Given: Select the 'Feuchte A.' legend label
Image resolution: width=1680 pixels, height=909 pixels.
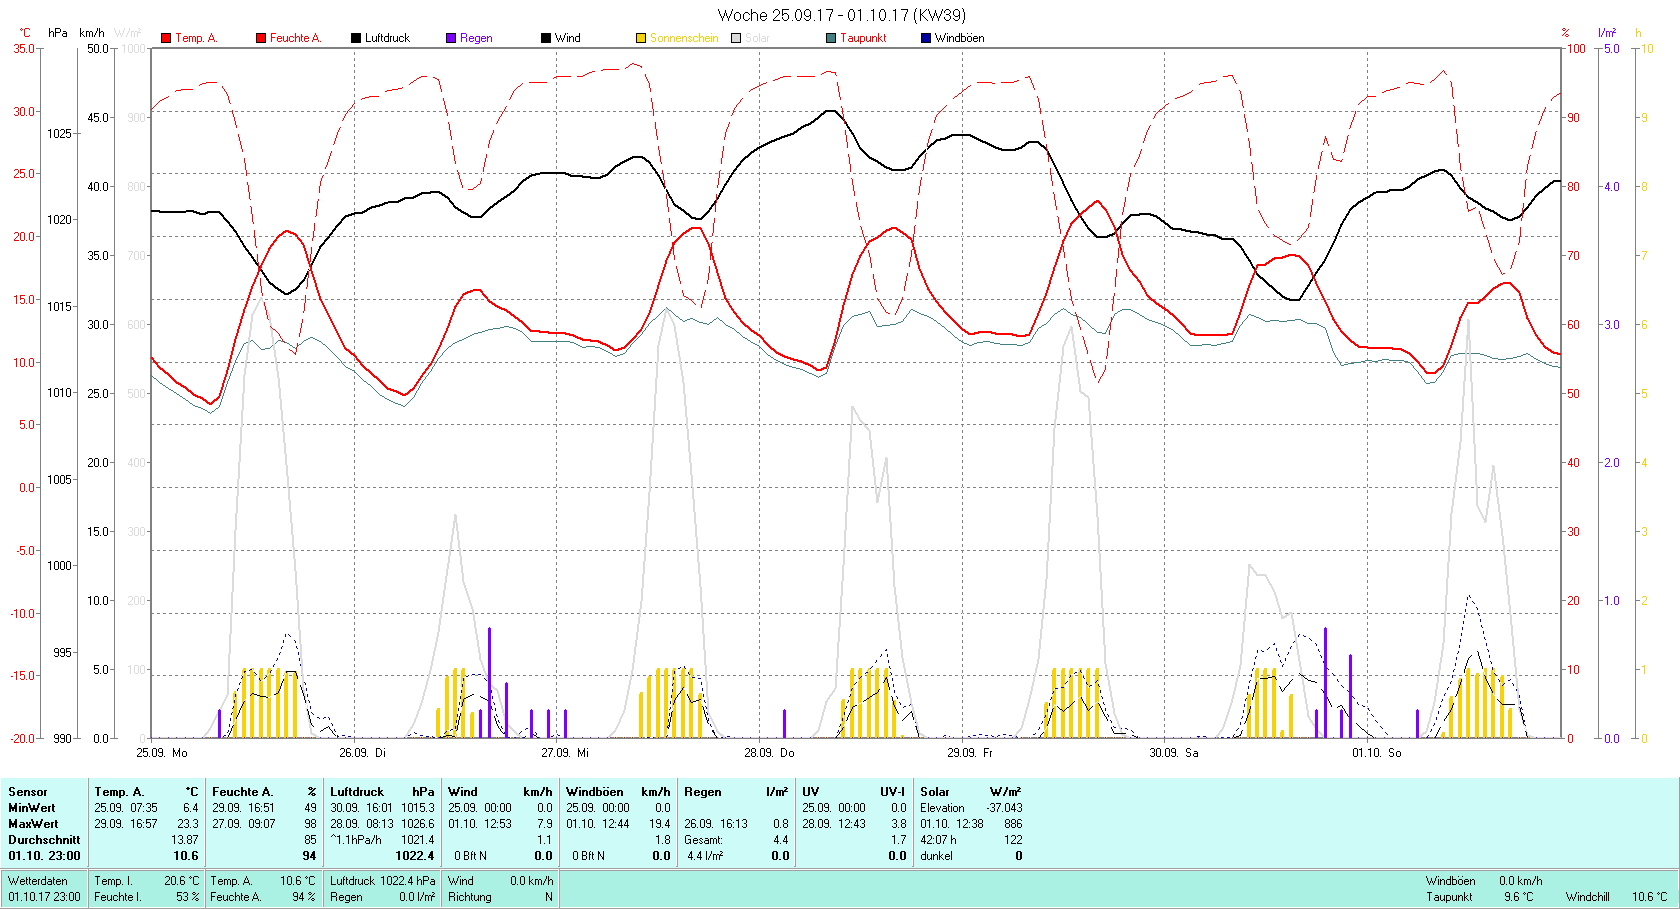Looking at the screenshot, I should click(296, 38).
